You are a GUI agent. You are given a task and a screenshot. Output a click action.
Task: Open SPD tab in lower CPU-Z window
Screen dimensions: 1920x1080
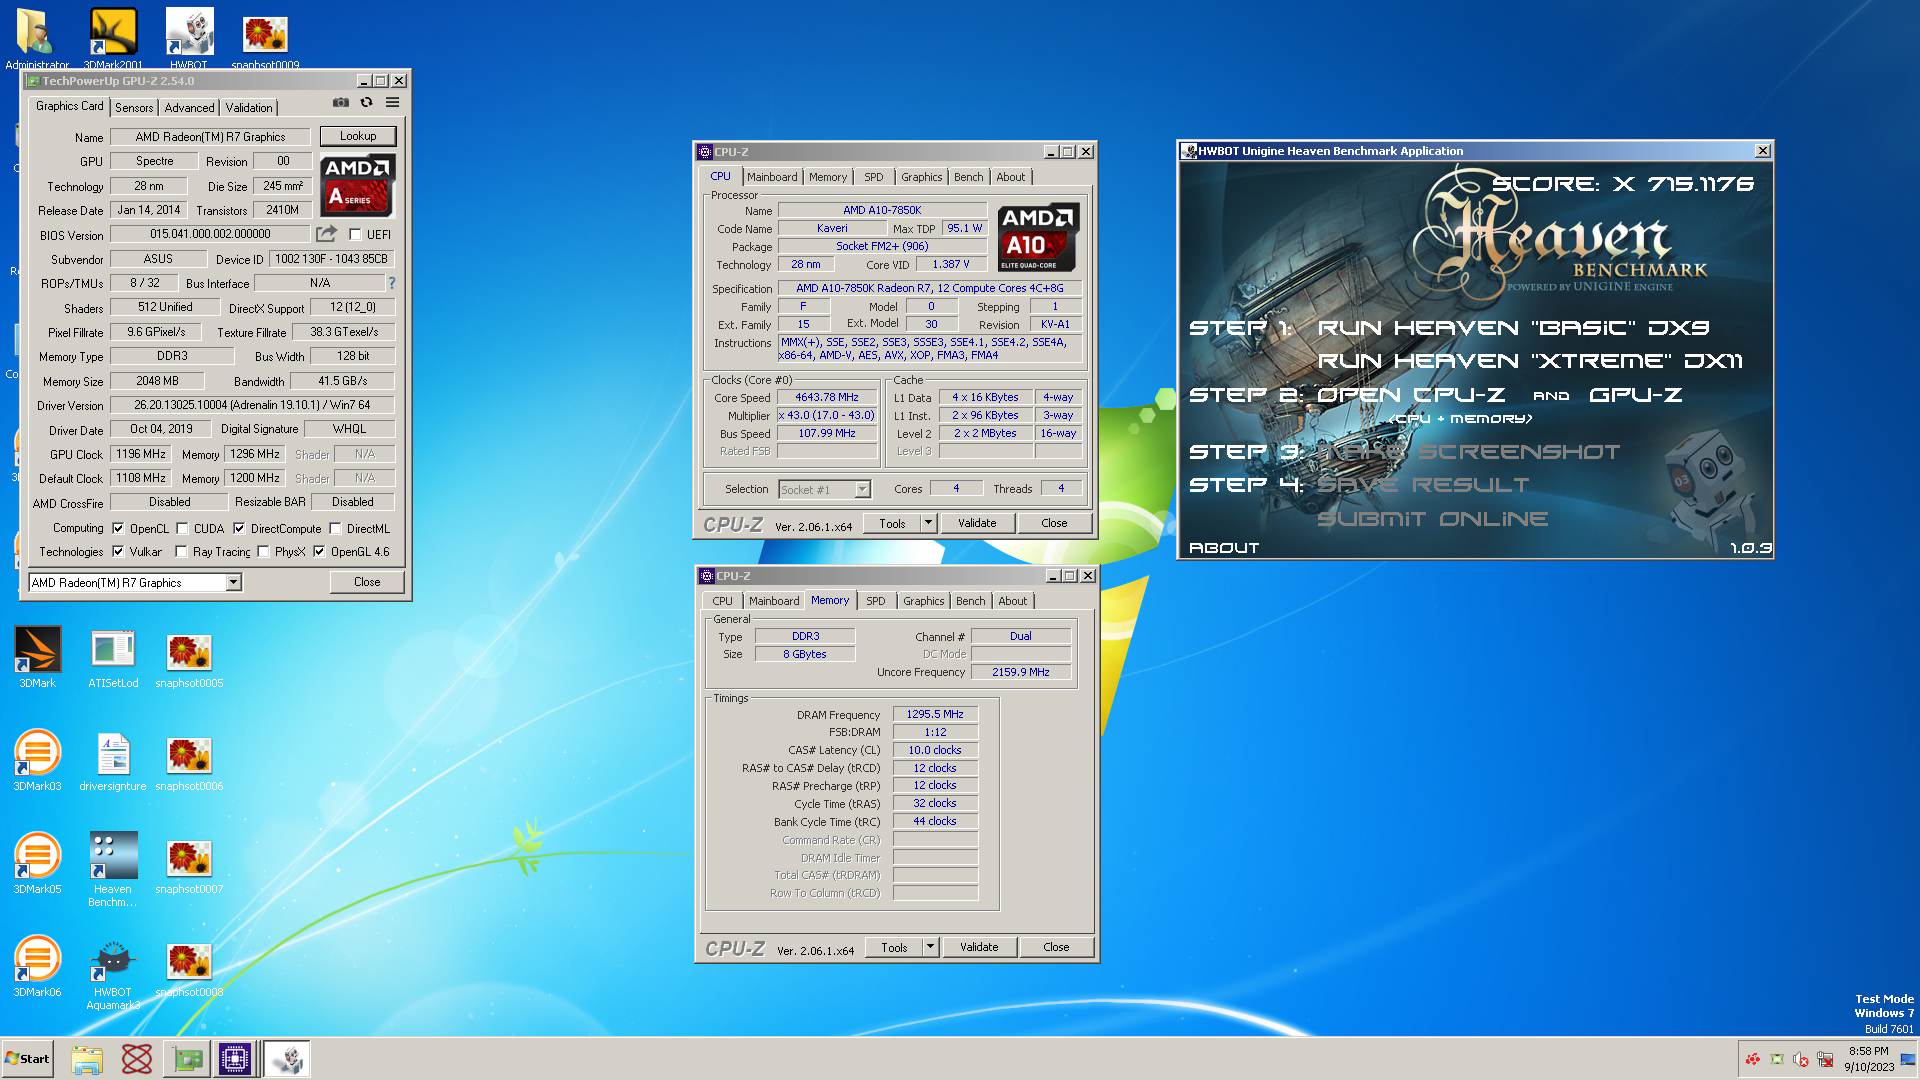(x=876, y=601)
